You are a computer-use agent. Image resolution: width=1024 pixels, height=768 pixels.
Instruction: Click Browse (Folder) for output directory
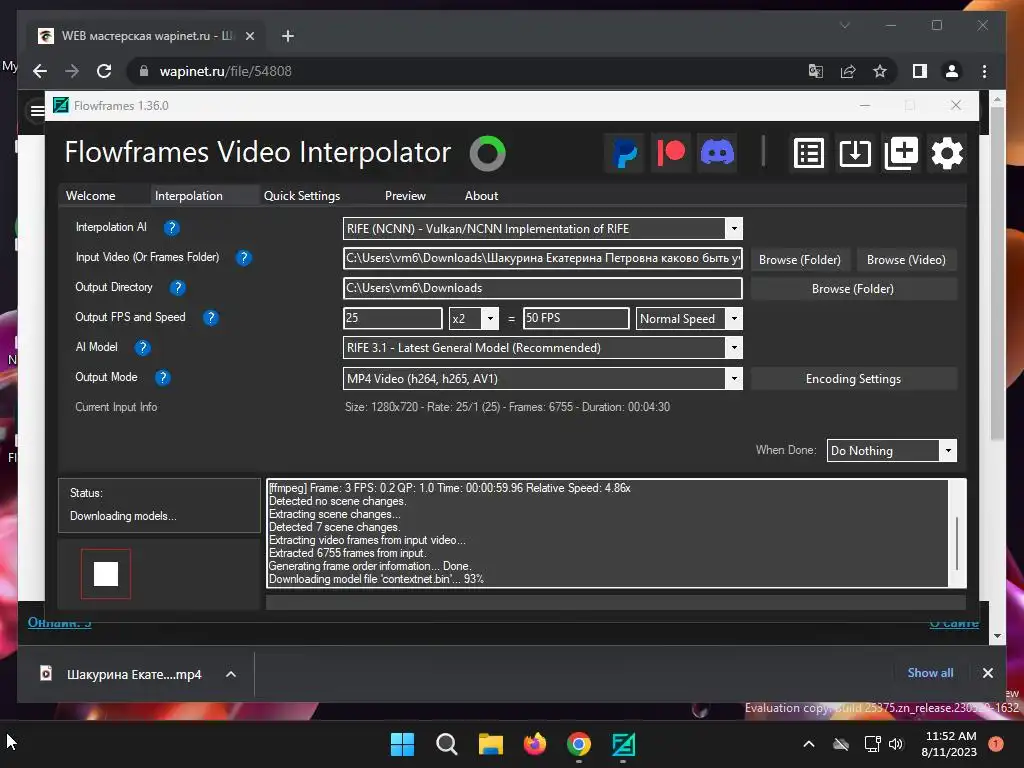[x=853, y=289]
